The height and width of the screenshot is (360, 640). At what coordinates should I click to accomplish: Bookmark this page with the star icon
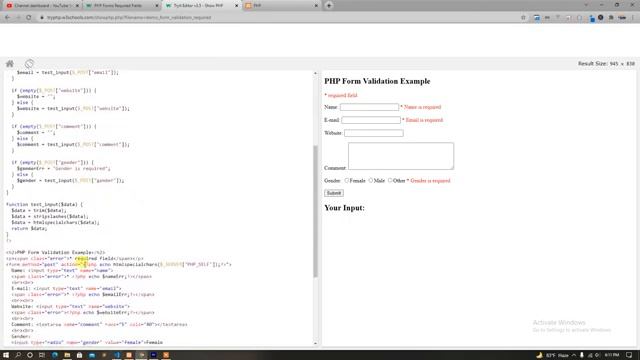coord(523,18)
